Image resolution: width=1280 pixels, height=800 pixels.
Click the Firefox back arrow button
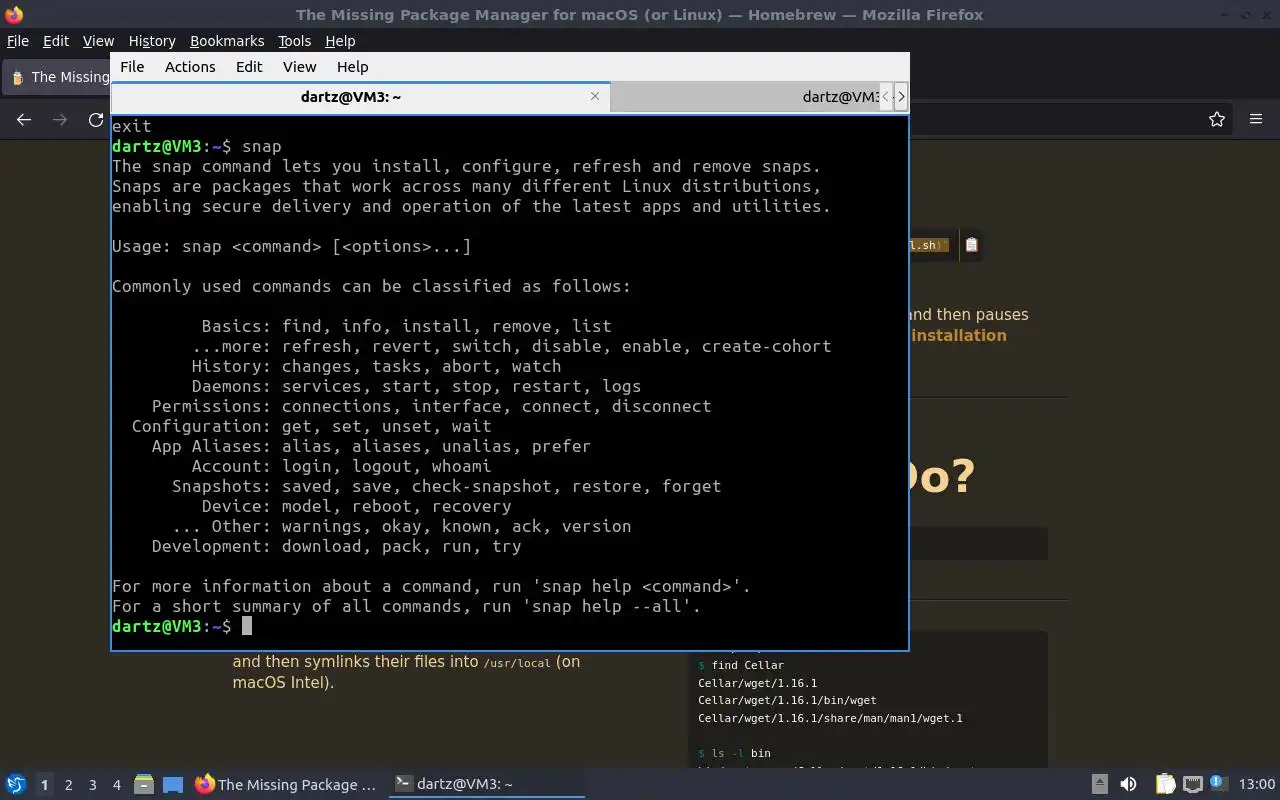pyautogui.click(x=24, y=119)
